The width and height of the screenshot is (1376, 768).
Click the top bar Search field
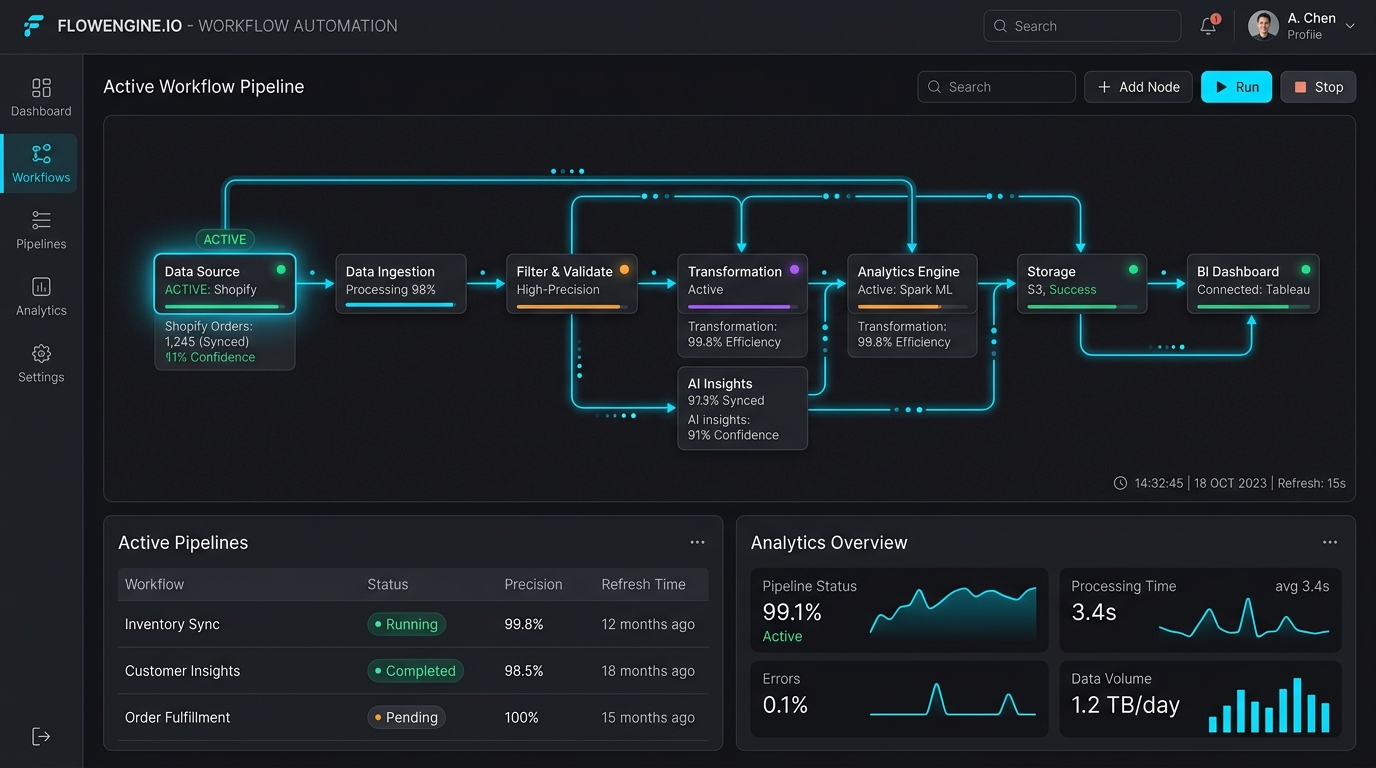coord(1082,26)
